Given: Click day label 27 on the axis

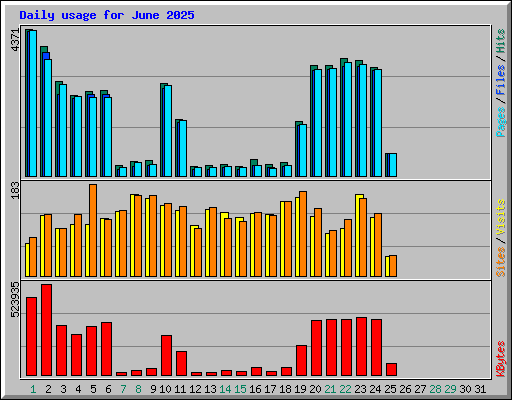Looking at the screenshot, I should tap(420, 389).
